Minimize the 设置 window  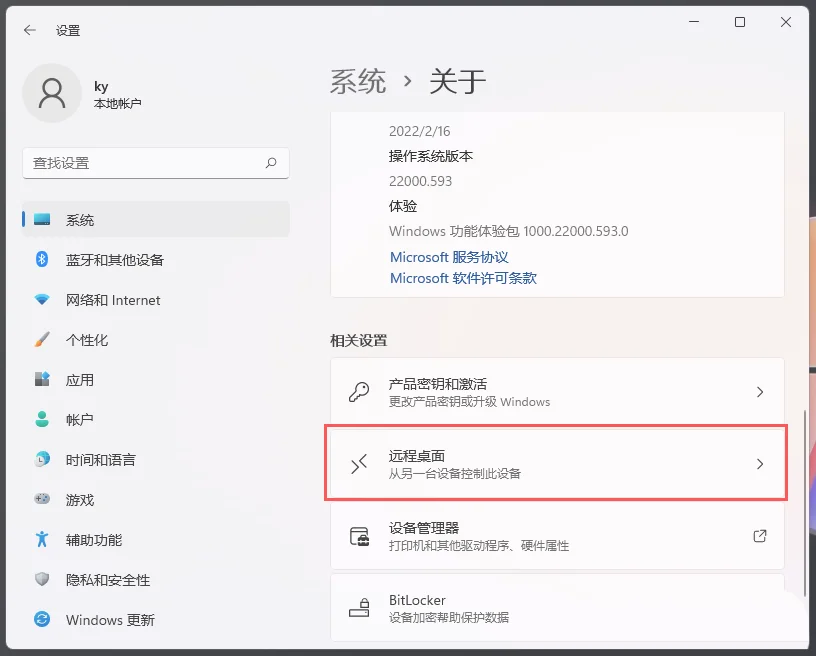(x=694, y=22)
